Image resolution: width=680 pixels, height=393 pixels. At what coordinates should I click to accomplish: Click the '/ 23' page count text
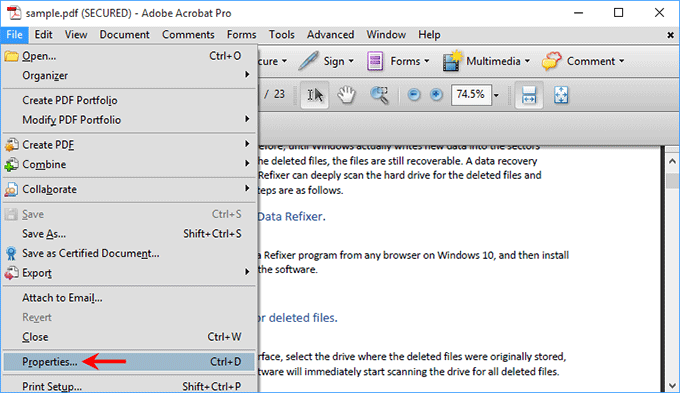click(275, 94)
